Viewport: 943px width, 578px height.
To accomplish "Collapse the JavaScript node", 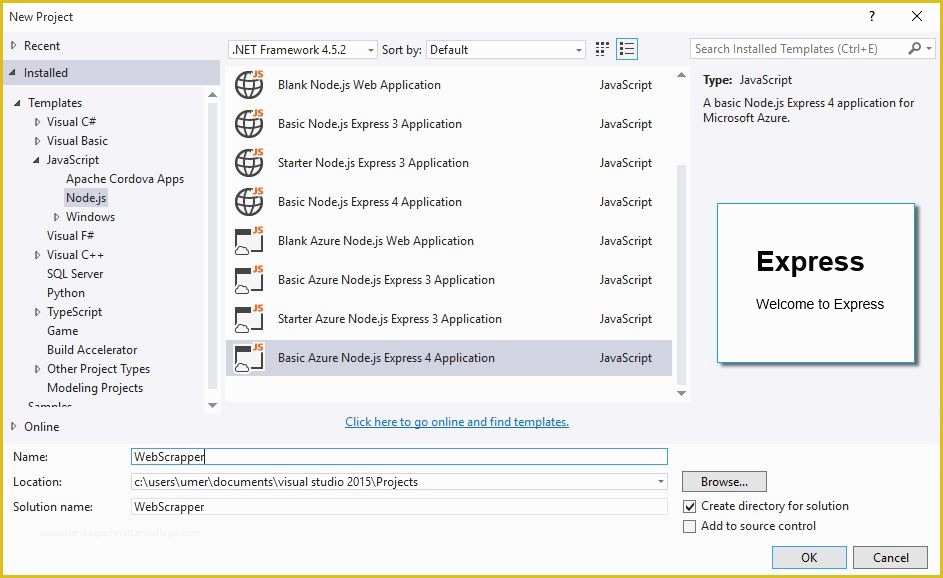I will click(37, 160).
